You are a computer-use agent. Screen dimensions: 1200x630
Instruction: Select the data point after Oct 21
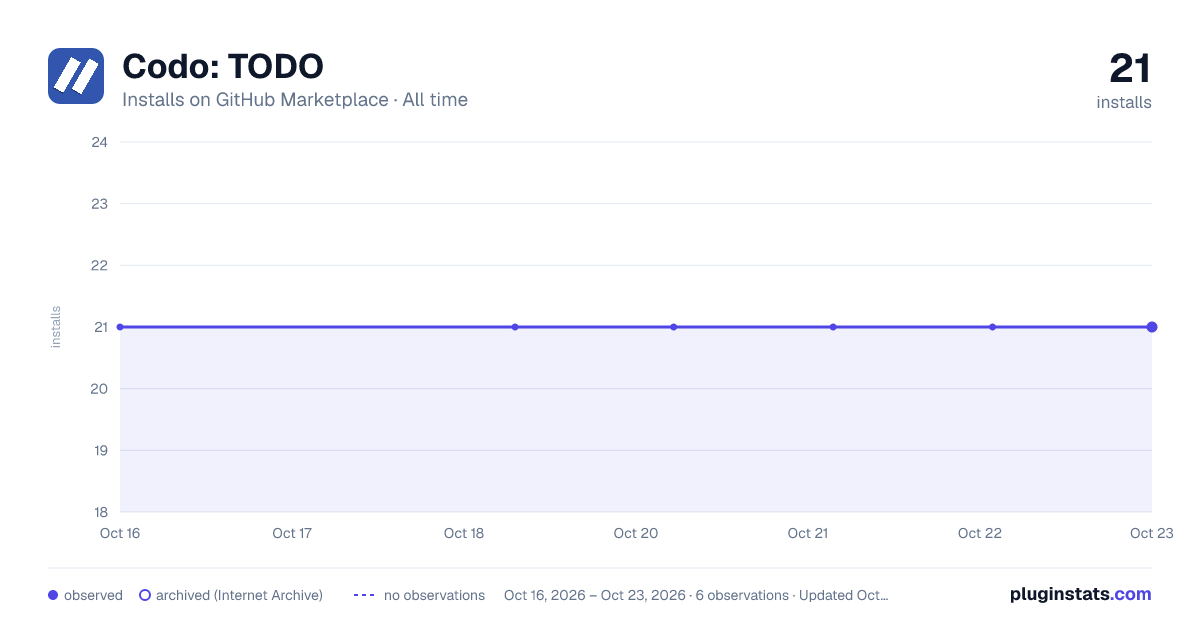833,327
